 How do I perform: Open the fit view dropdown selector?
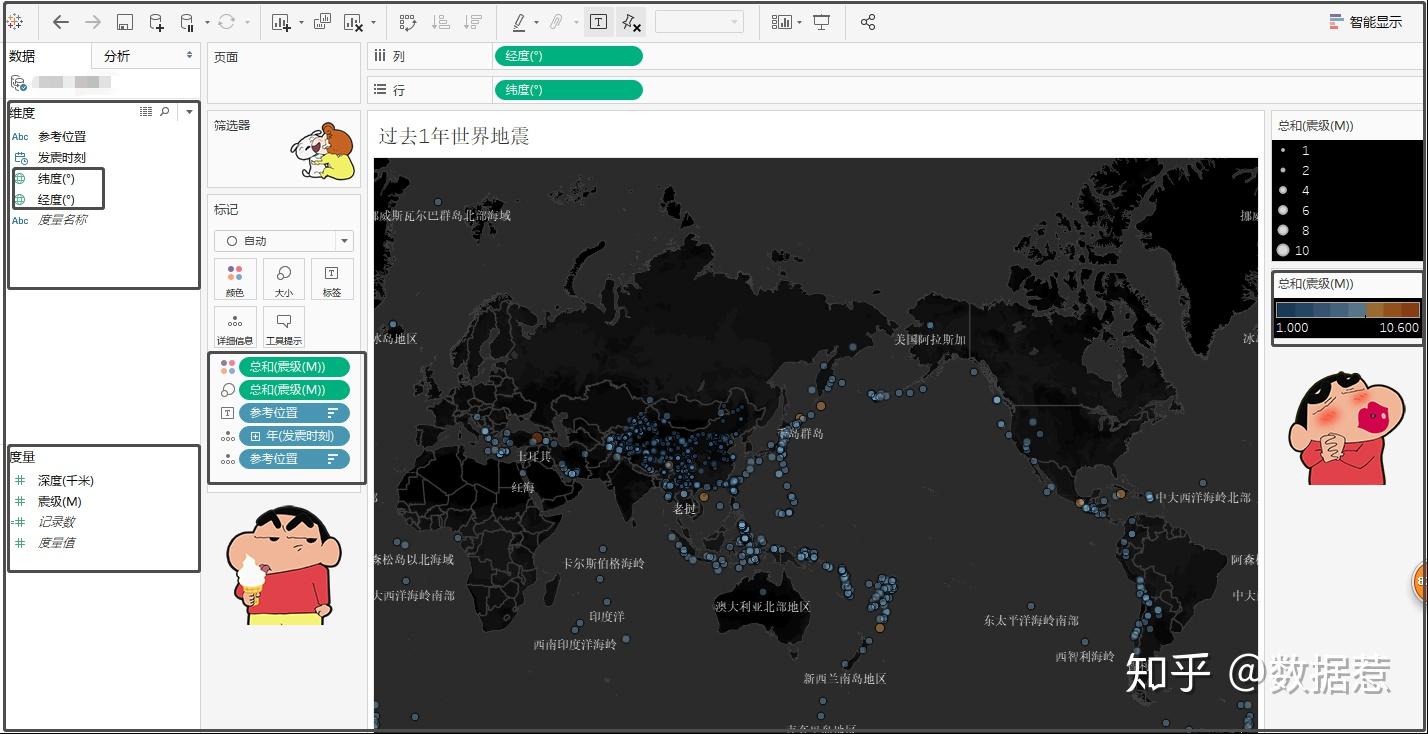point(700,21)
